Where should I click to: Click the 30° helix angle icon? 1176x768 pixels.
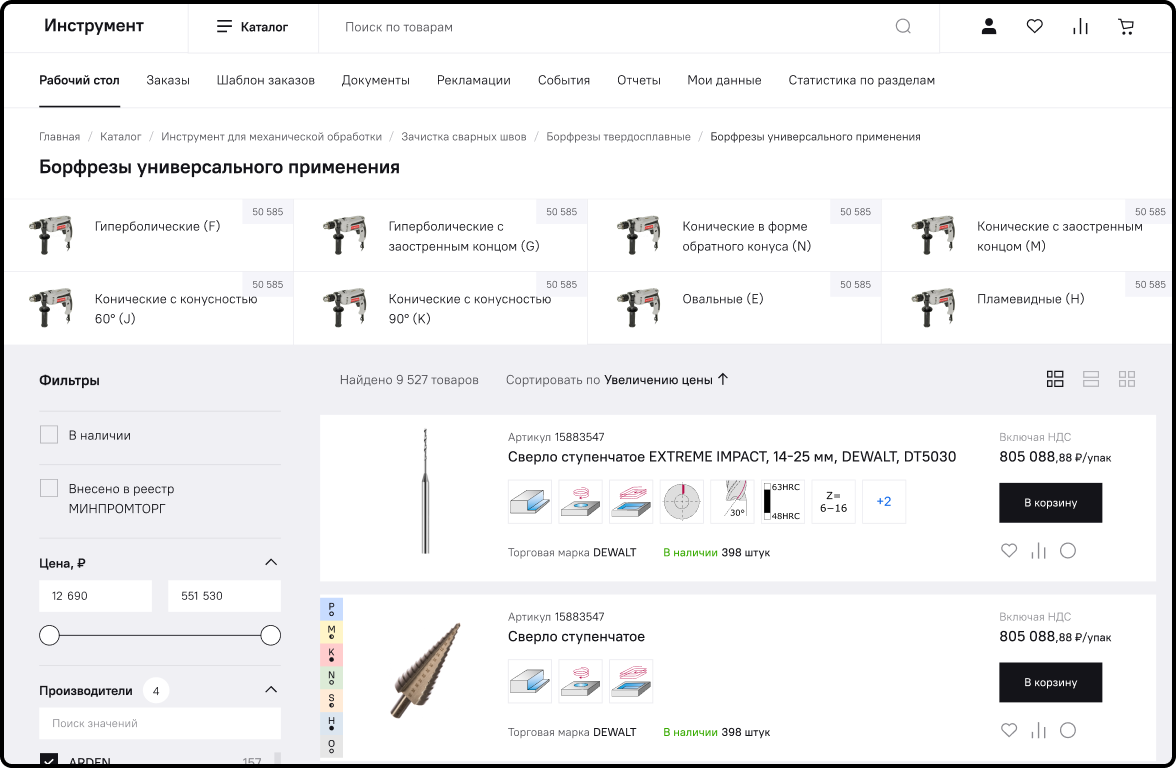pos(732,502)
